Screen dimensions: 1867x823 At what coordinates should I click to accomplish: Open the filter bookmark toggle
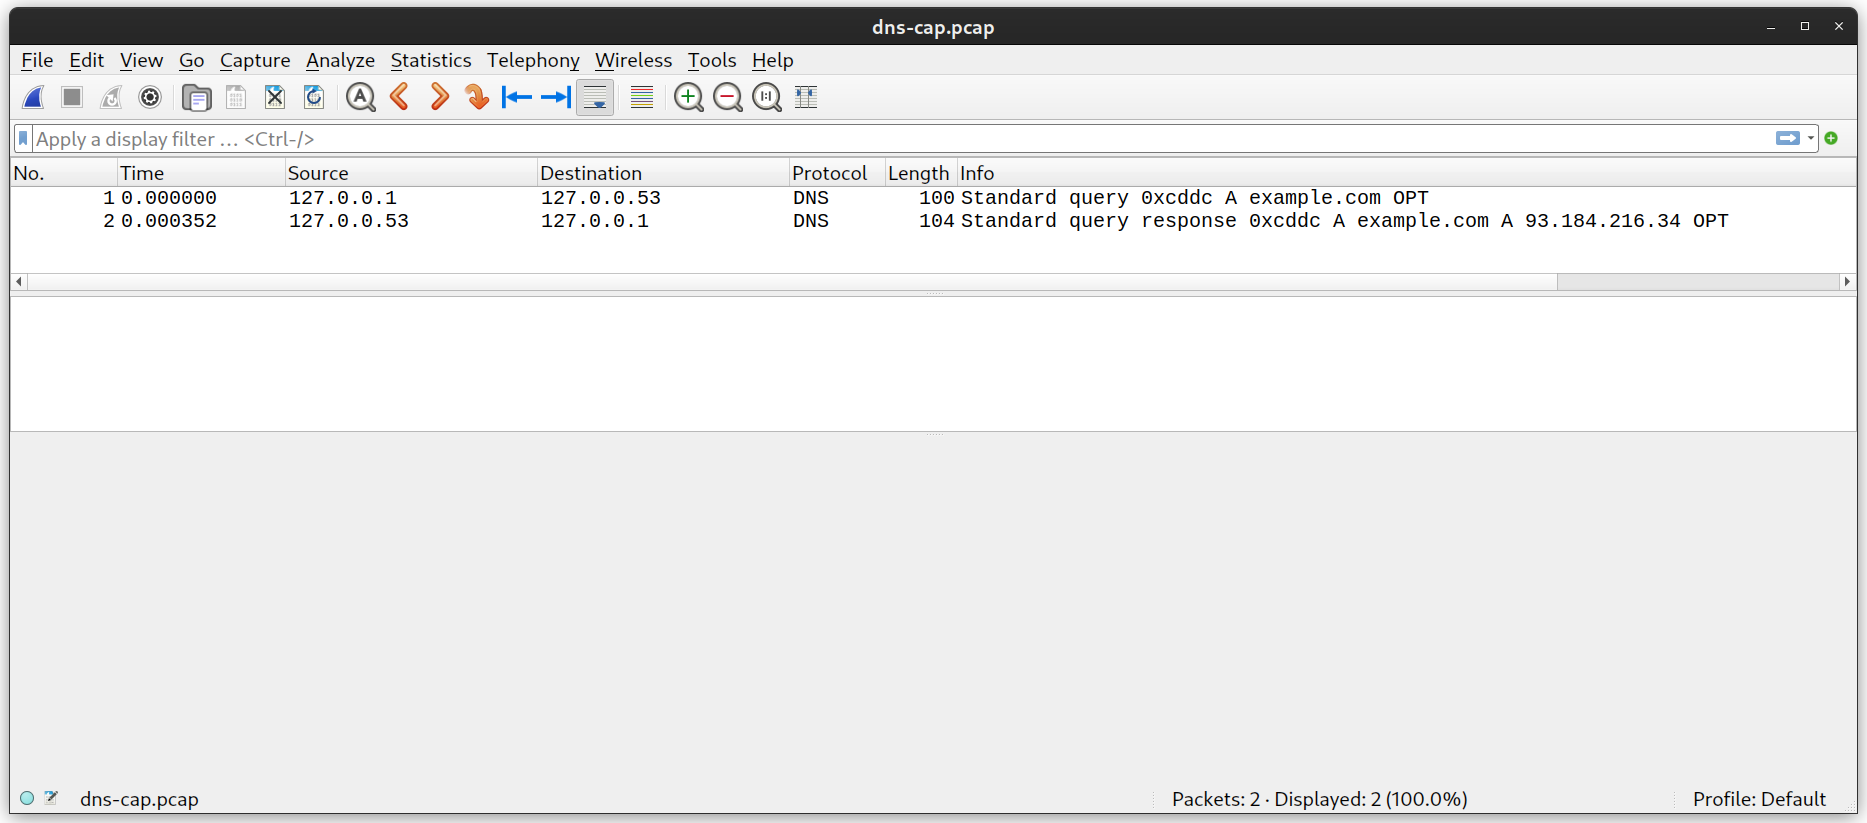click(23, 139)
